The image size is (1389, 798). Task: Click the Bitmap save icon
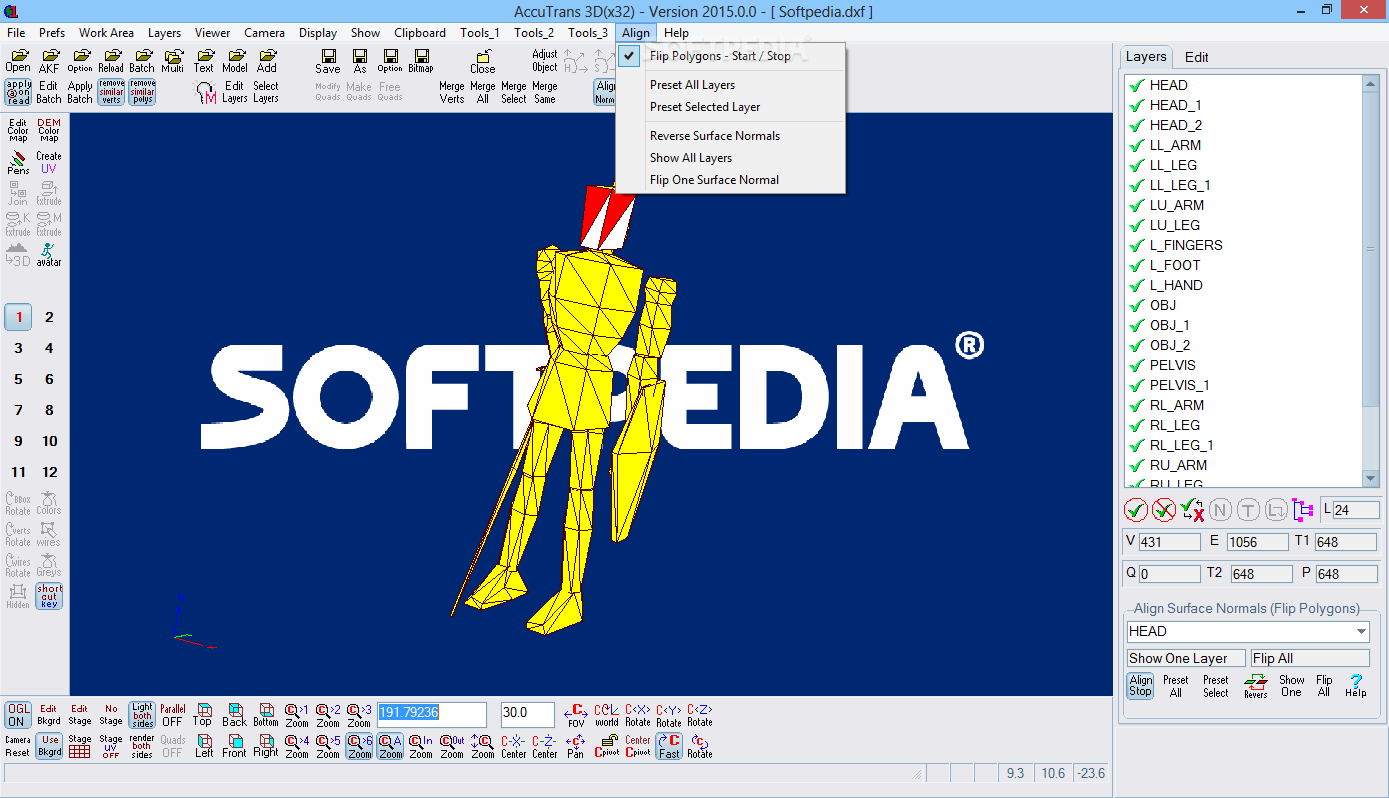click(x=421, y=61)
